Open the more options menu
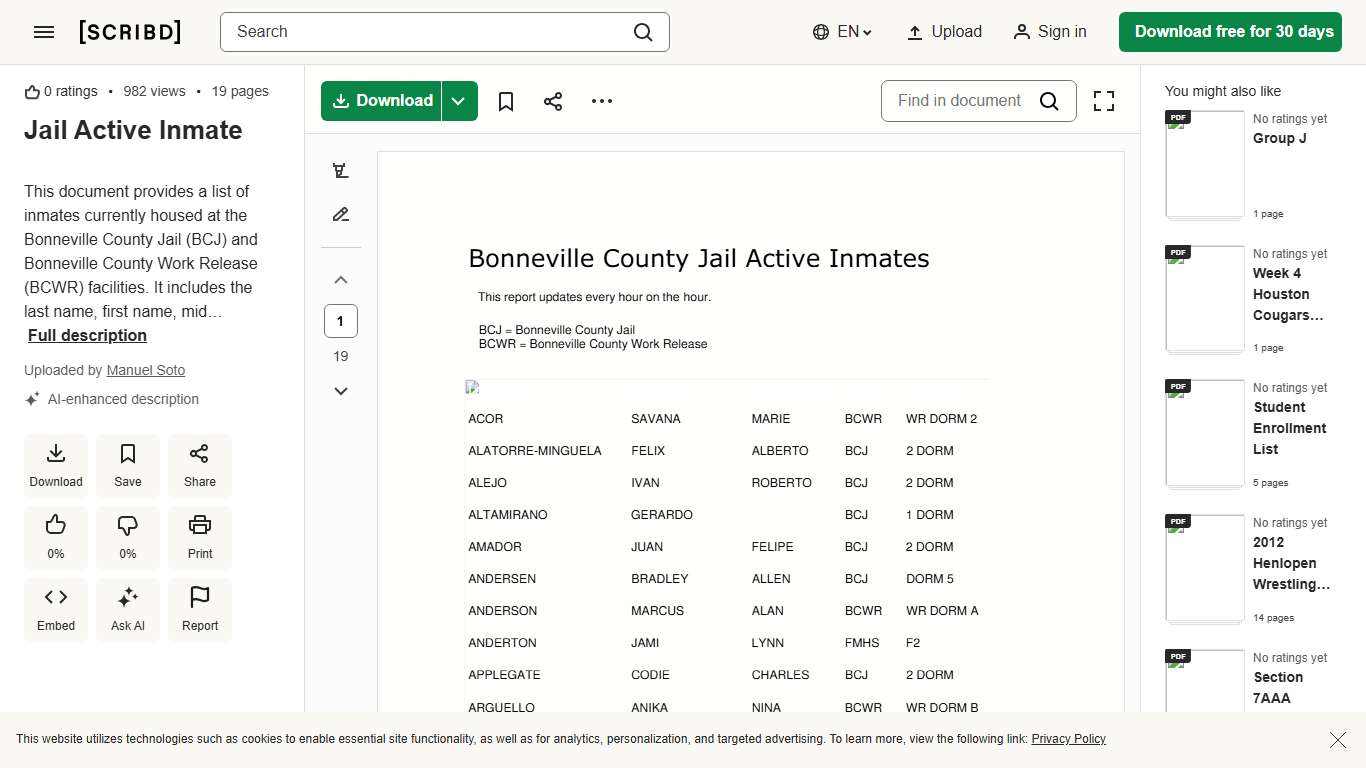Screen dimensions: 1366x768 tap(601, 101)
